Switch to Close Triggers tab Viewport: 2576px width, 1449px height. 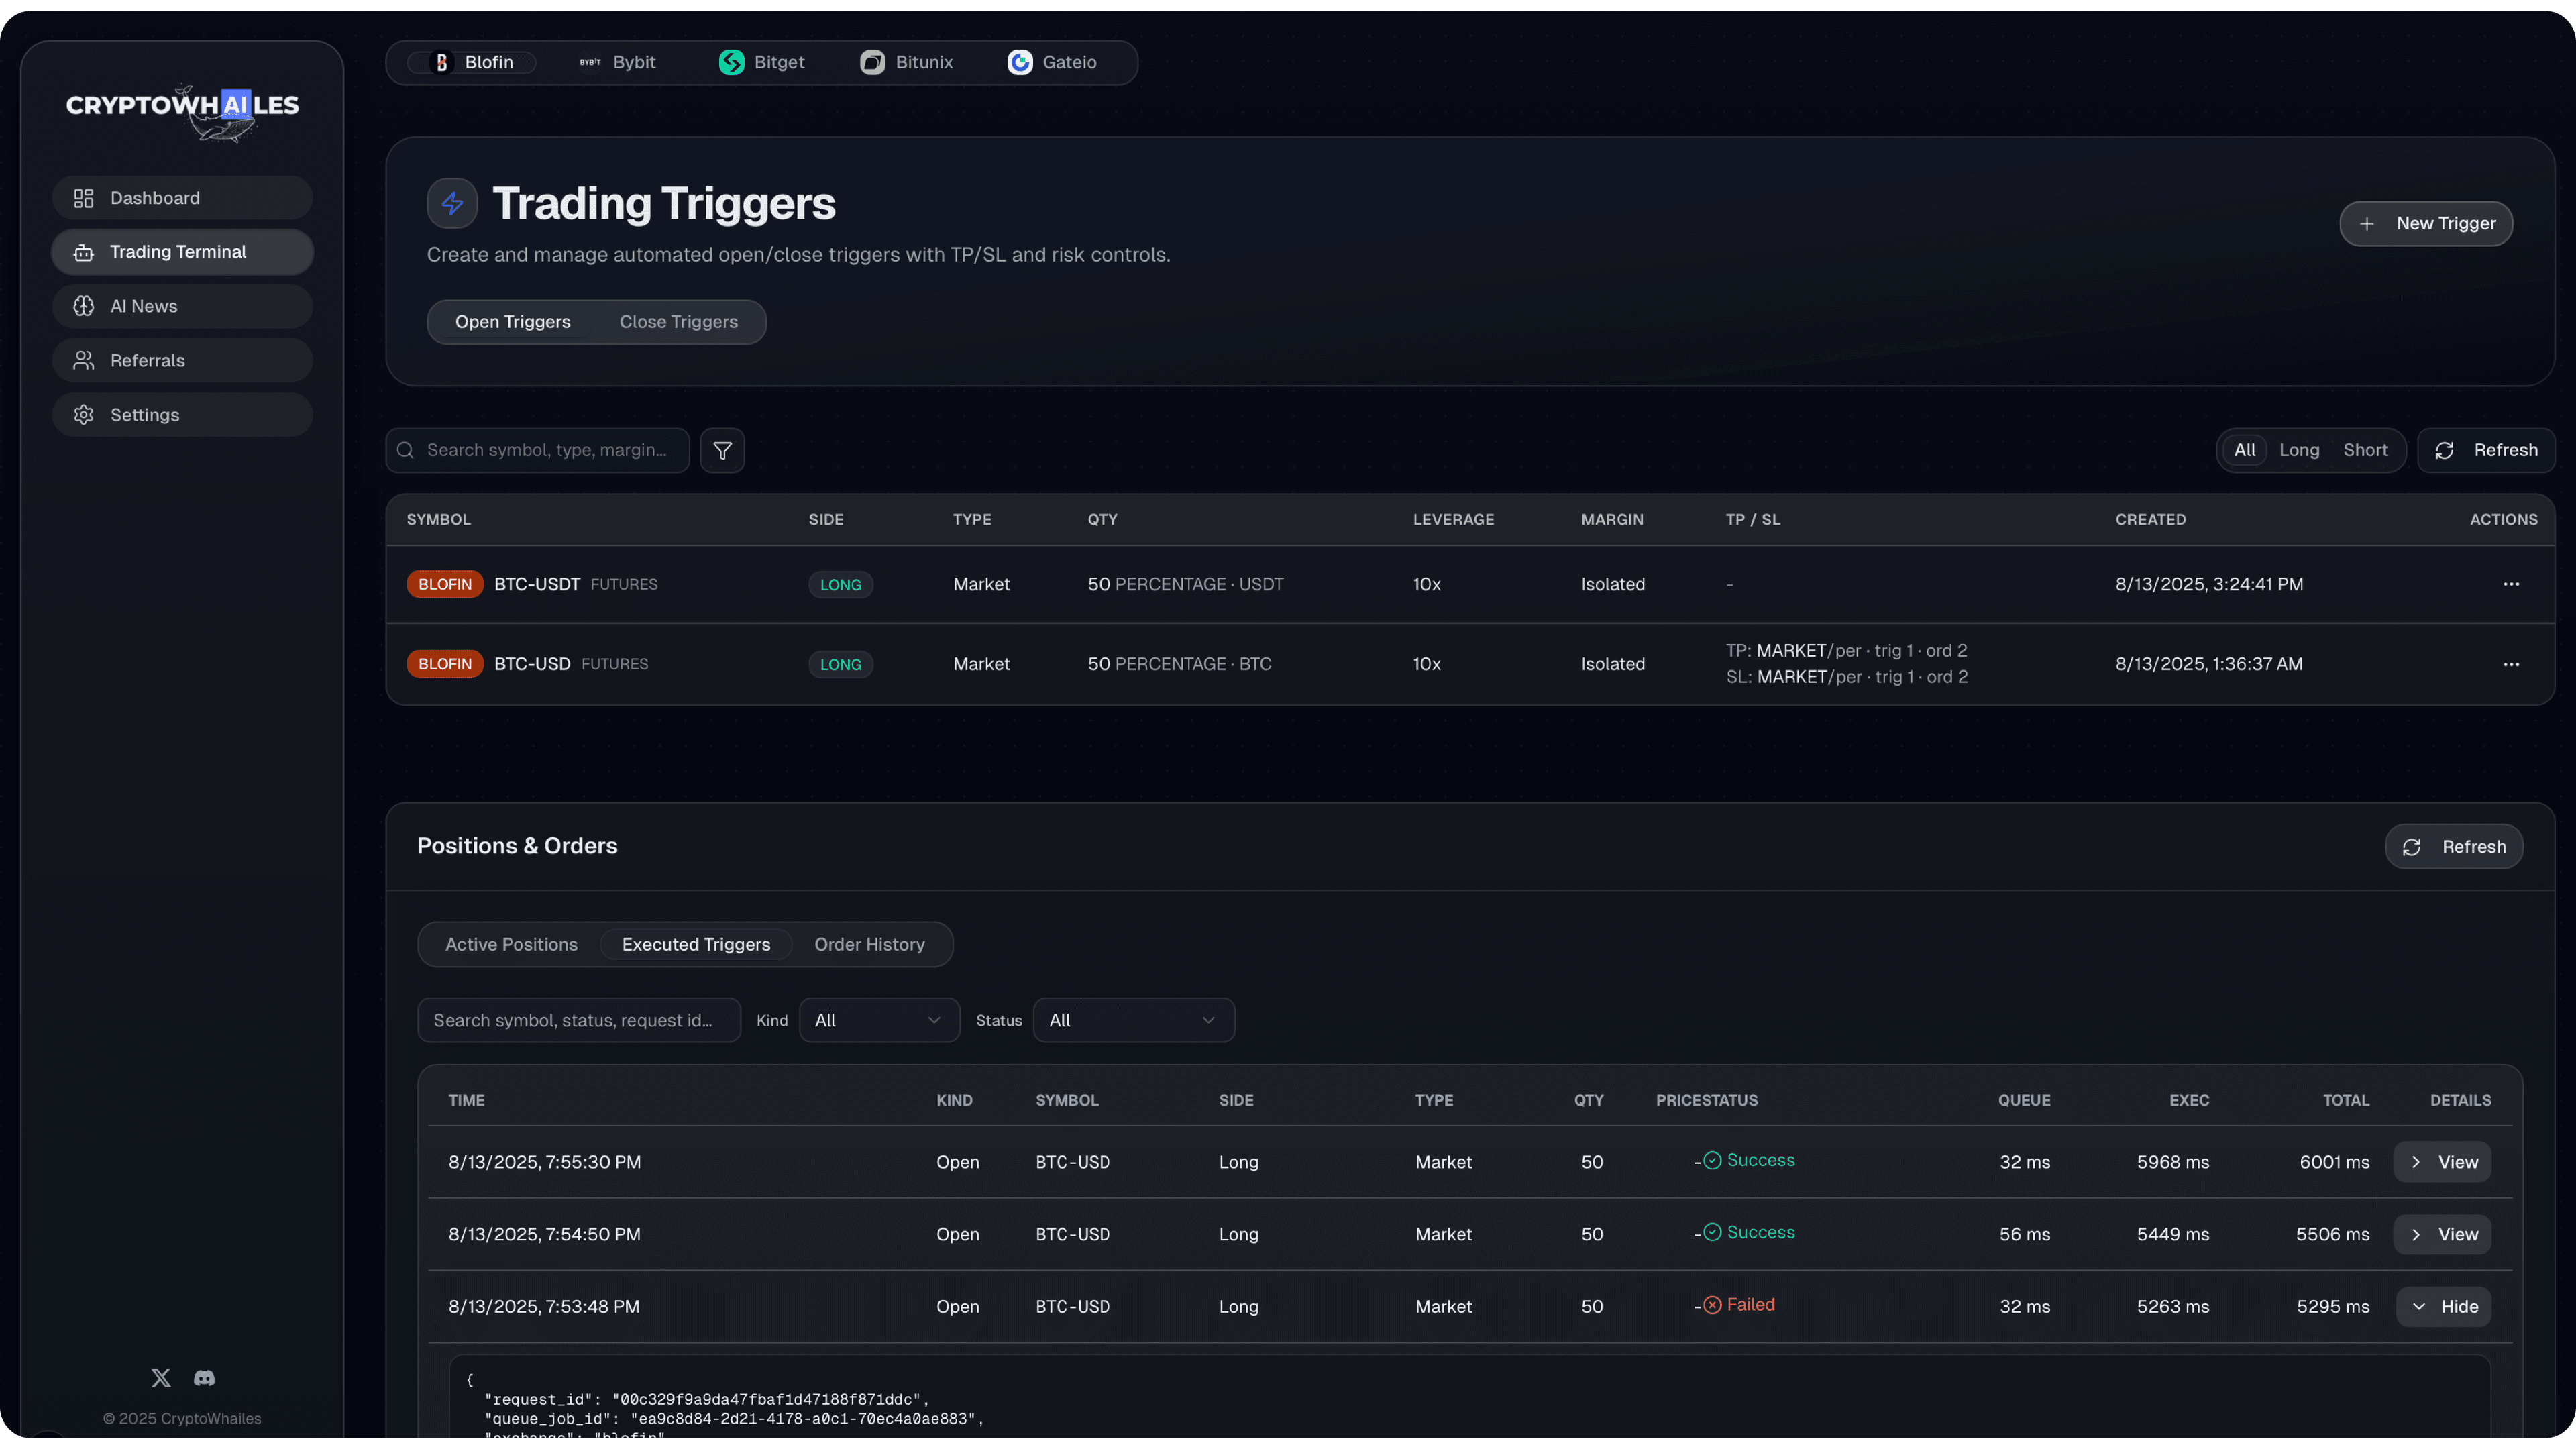point(679,322)
